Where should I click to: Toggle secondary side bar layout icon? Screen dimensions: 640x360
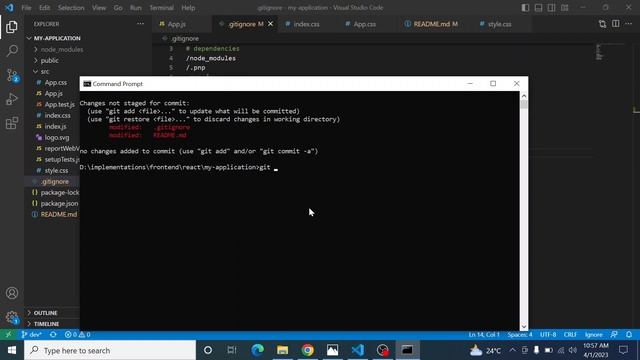pyautogui.click(x=551, y=8)
